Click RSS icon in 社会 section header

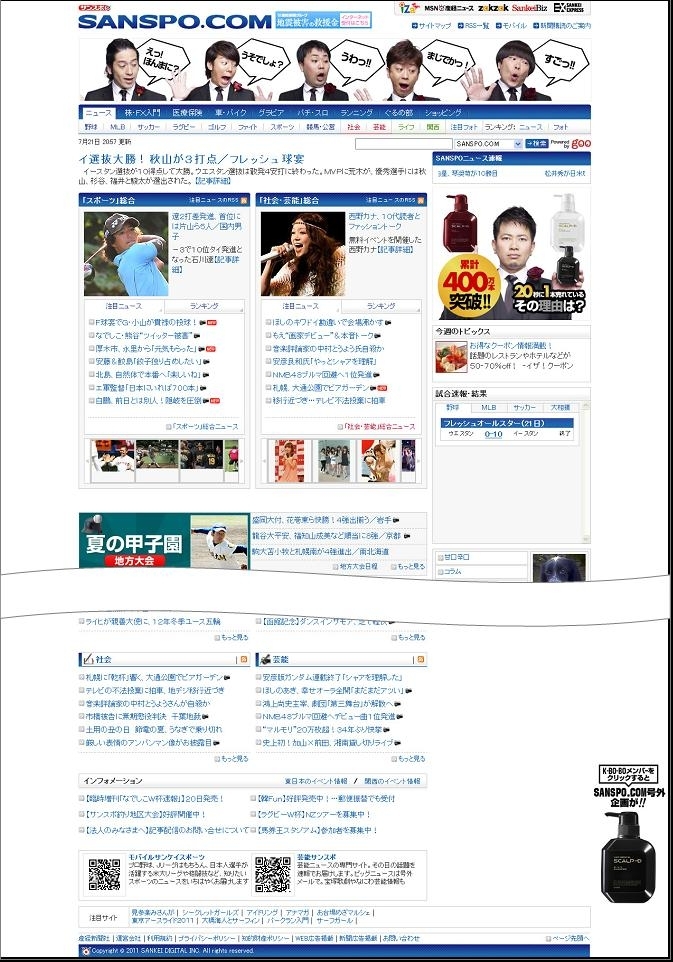[x=244, y=660]
